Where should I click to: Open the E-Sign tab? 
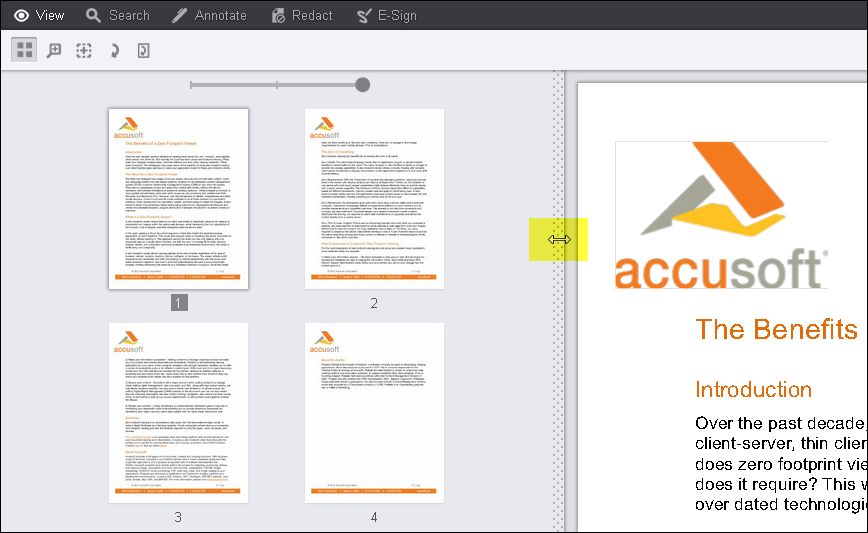(x=387, y=15)
